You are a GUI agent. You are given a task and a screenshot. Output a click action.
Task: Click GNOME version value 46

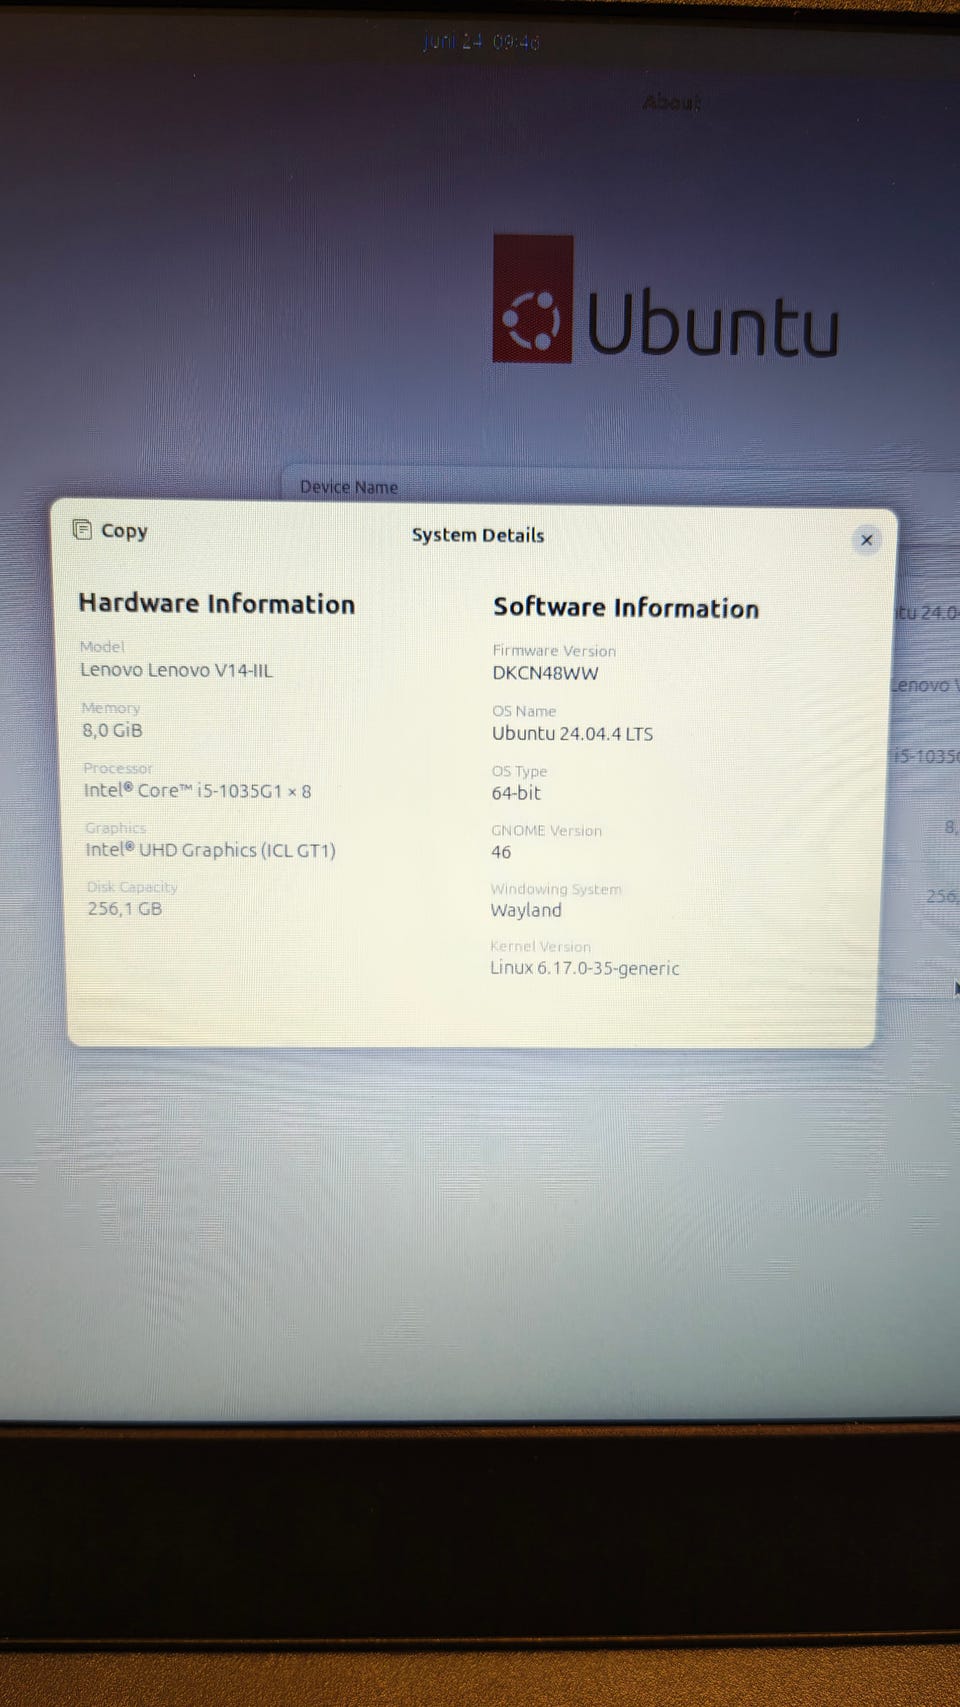[x=501, y=852]
